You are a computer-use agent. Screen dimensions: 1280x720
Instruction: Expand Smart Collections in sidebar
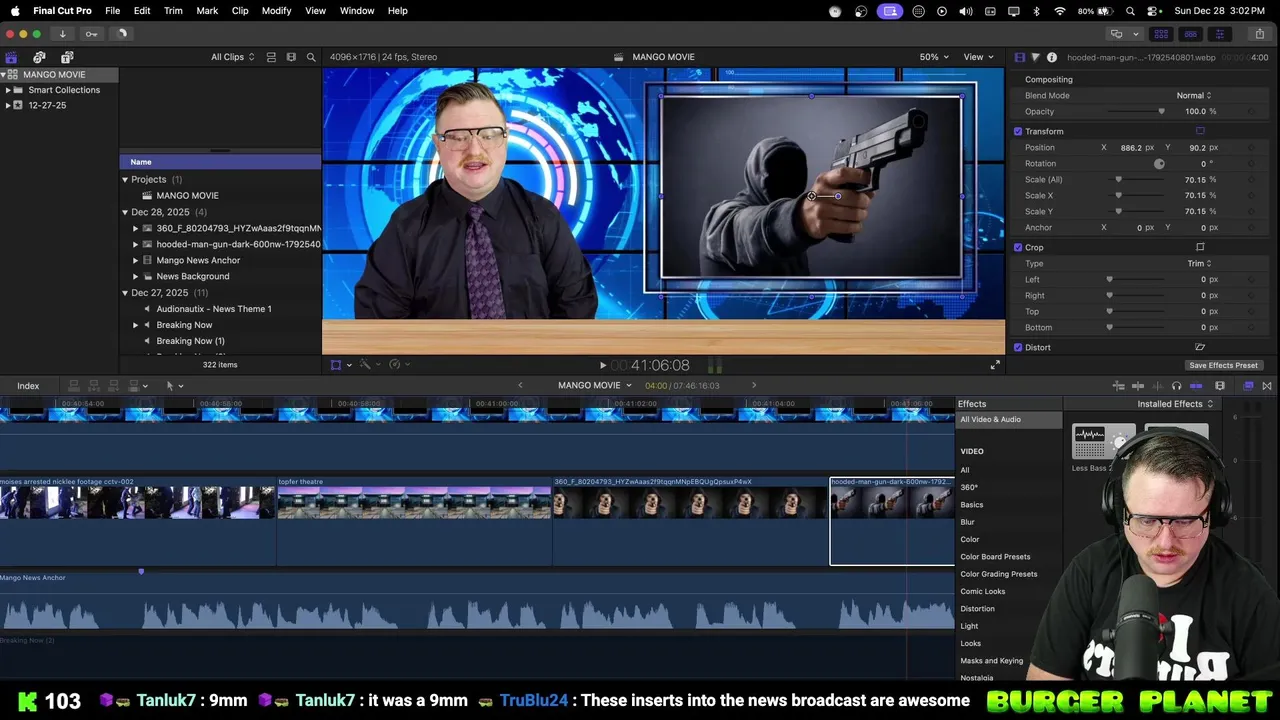pos(8,90)
